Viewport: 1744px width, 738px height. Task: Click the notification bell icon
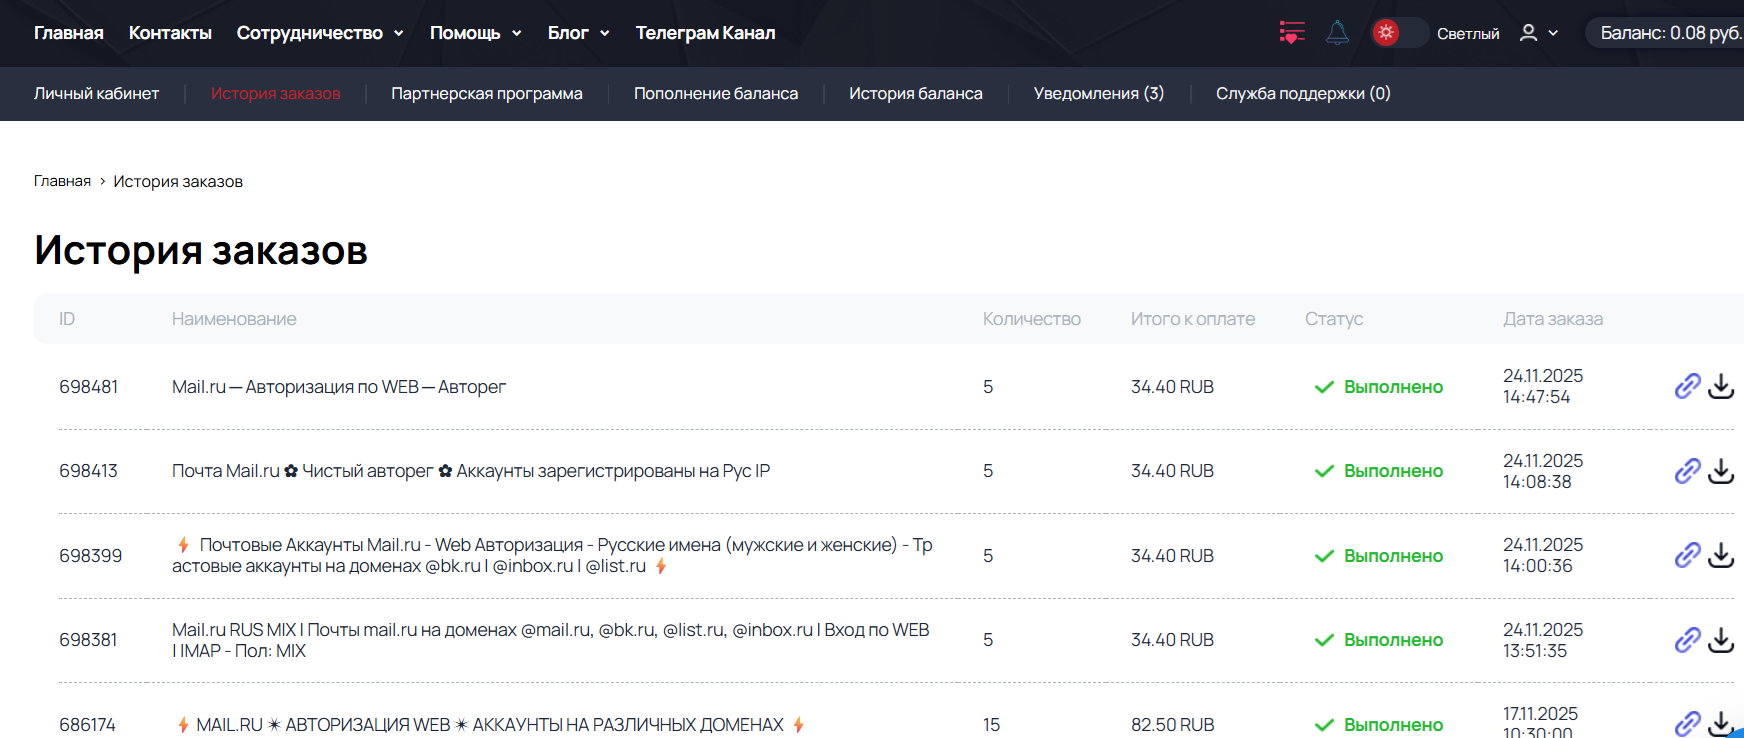coord(1337,33)
